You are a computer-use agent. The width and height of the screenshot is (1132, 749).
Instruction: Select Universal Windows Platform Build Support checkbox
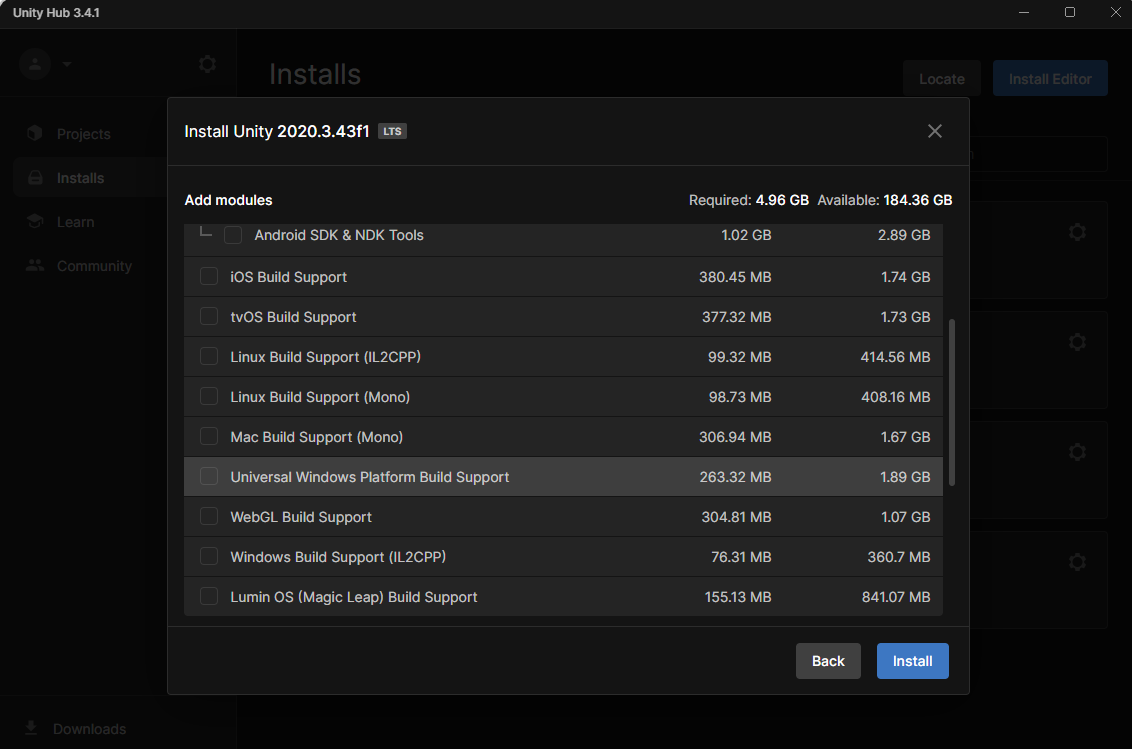tap(209, 477)
